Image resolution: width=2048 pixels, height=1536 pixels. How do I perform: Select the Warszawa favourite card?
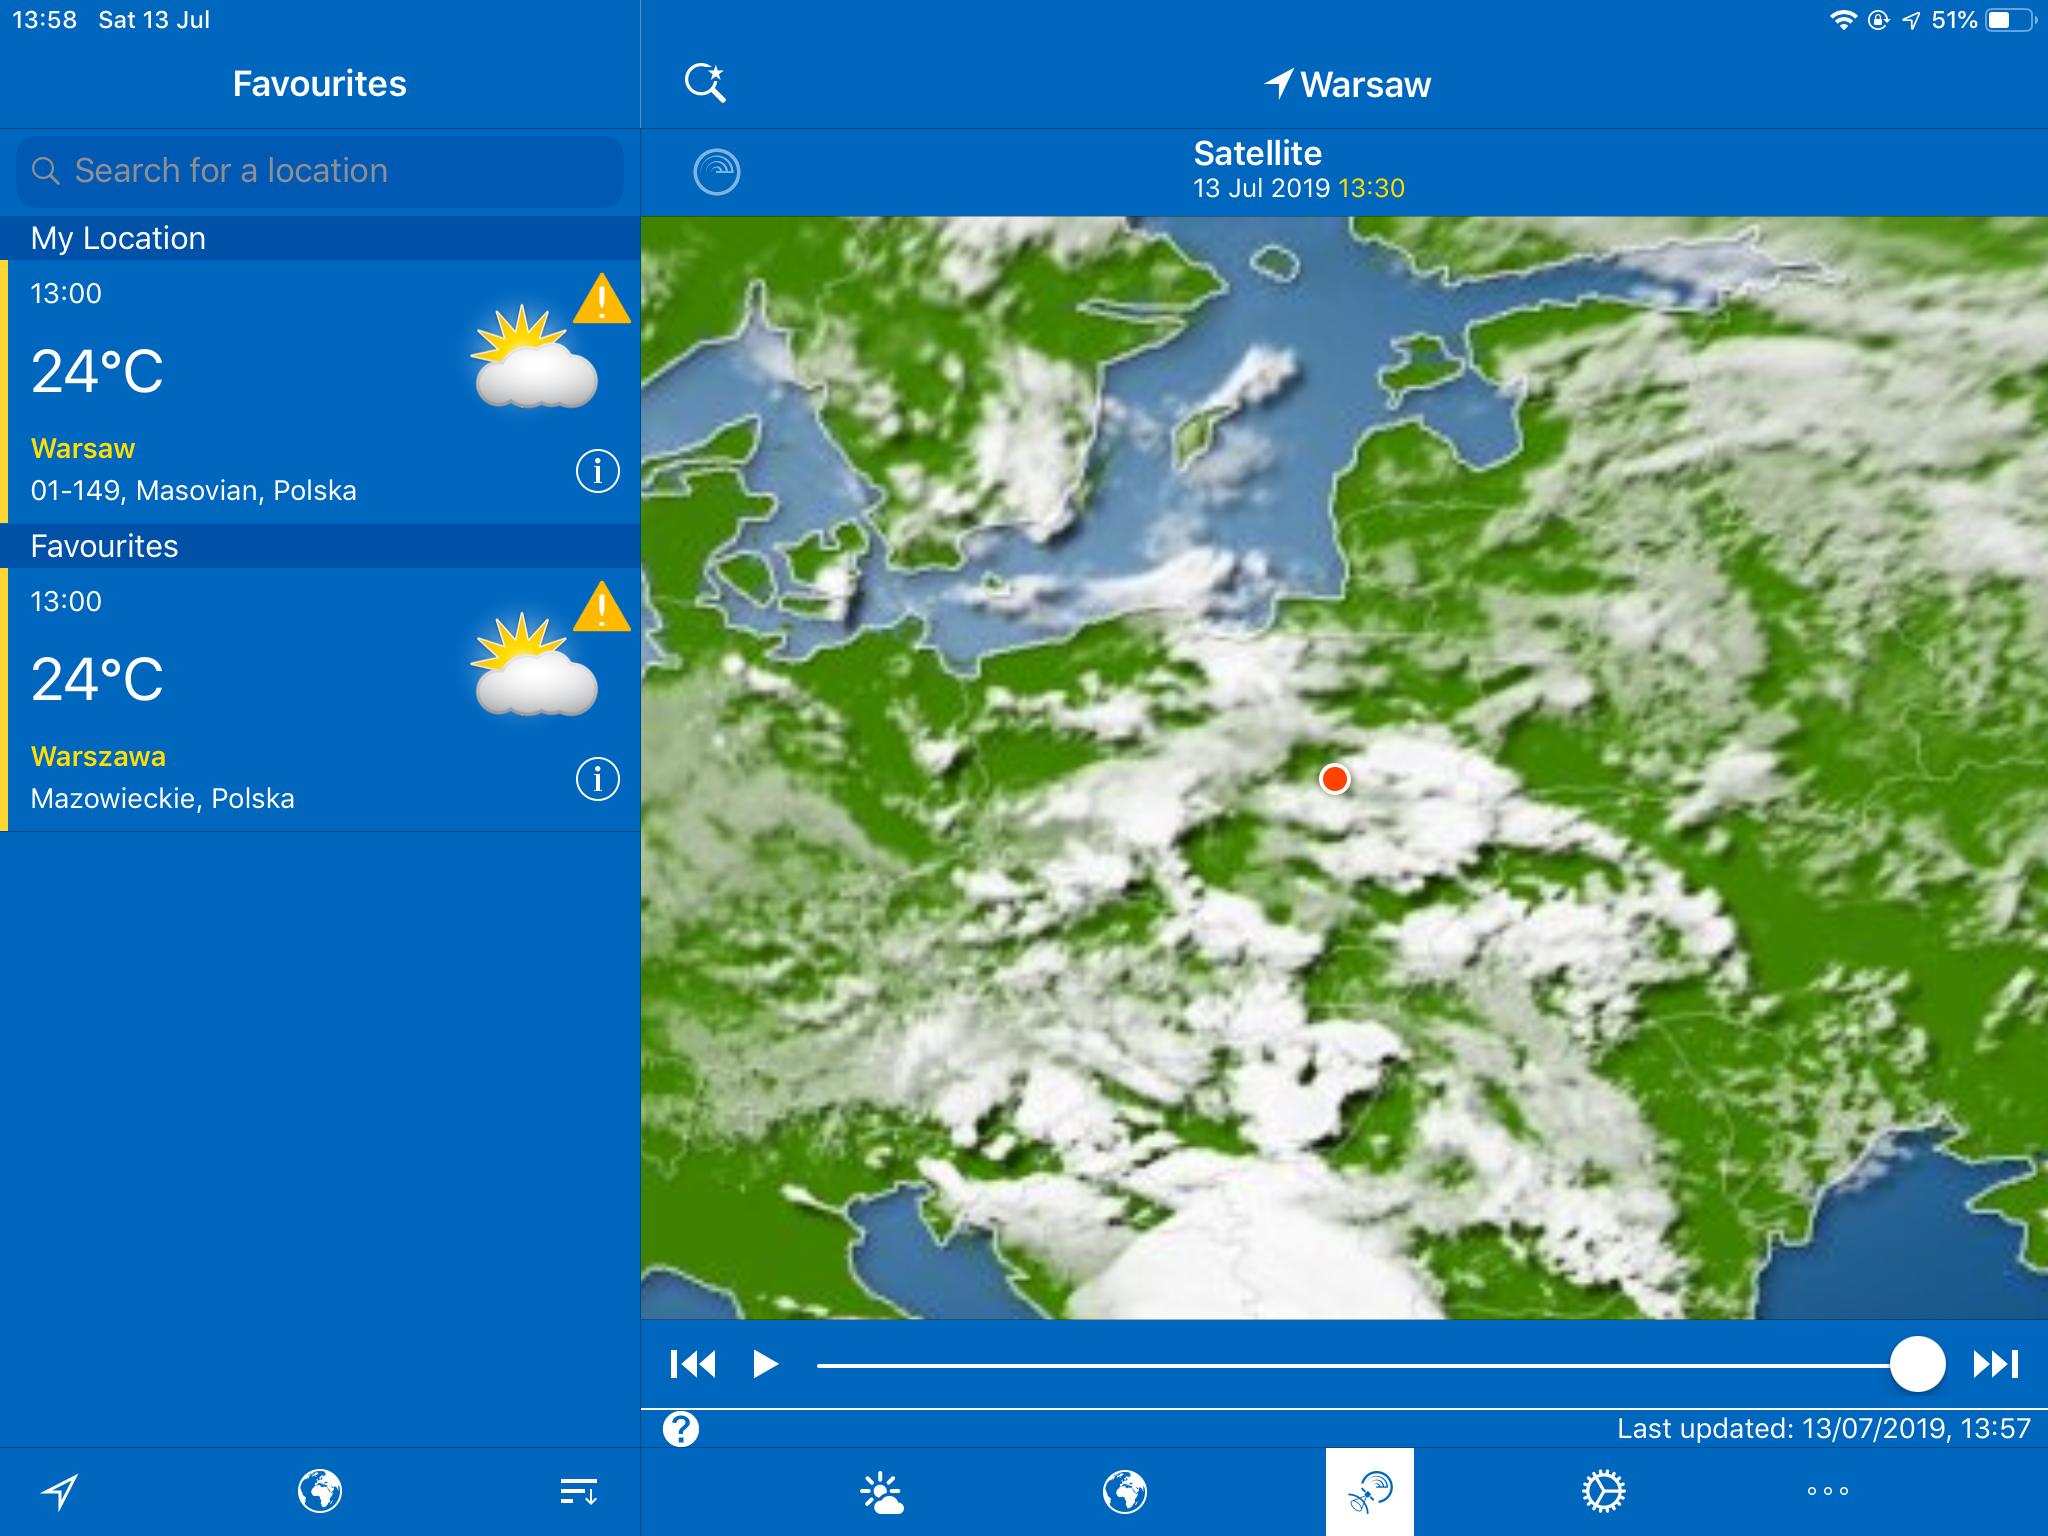[x=320, y=699]
